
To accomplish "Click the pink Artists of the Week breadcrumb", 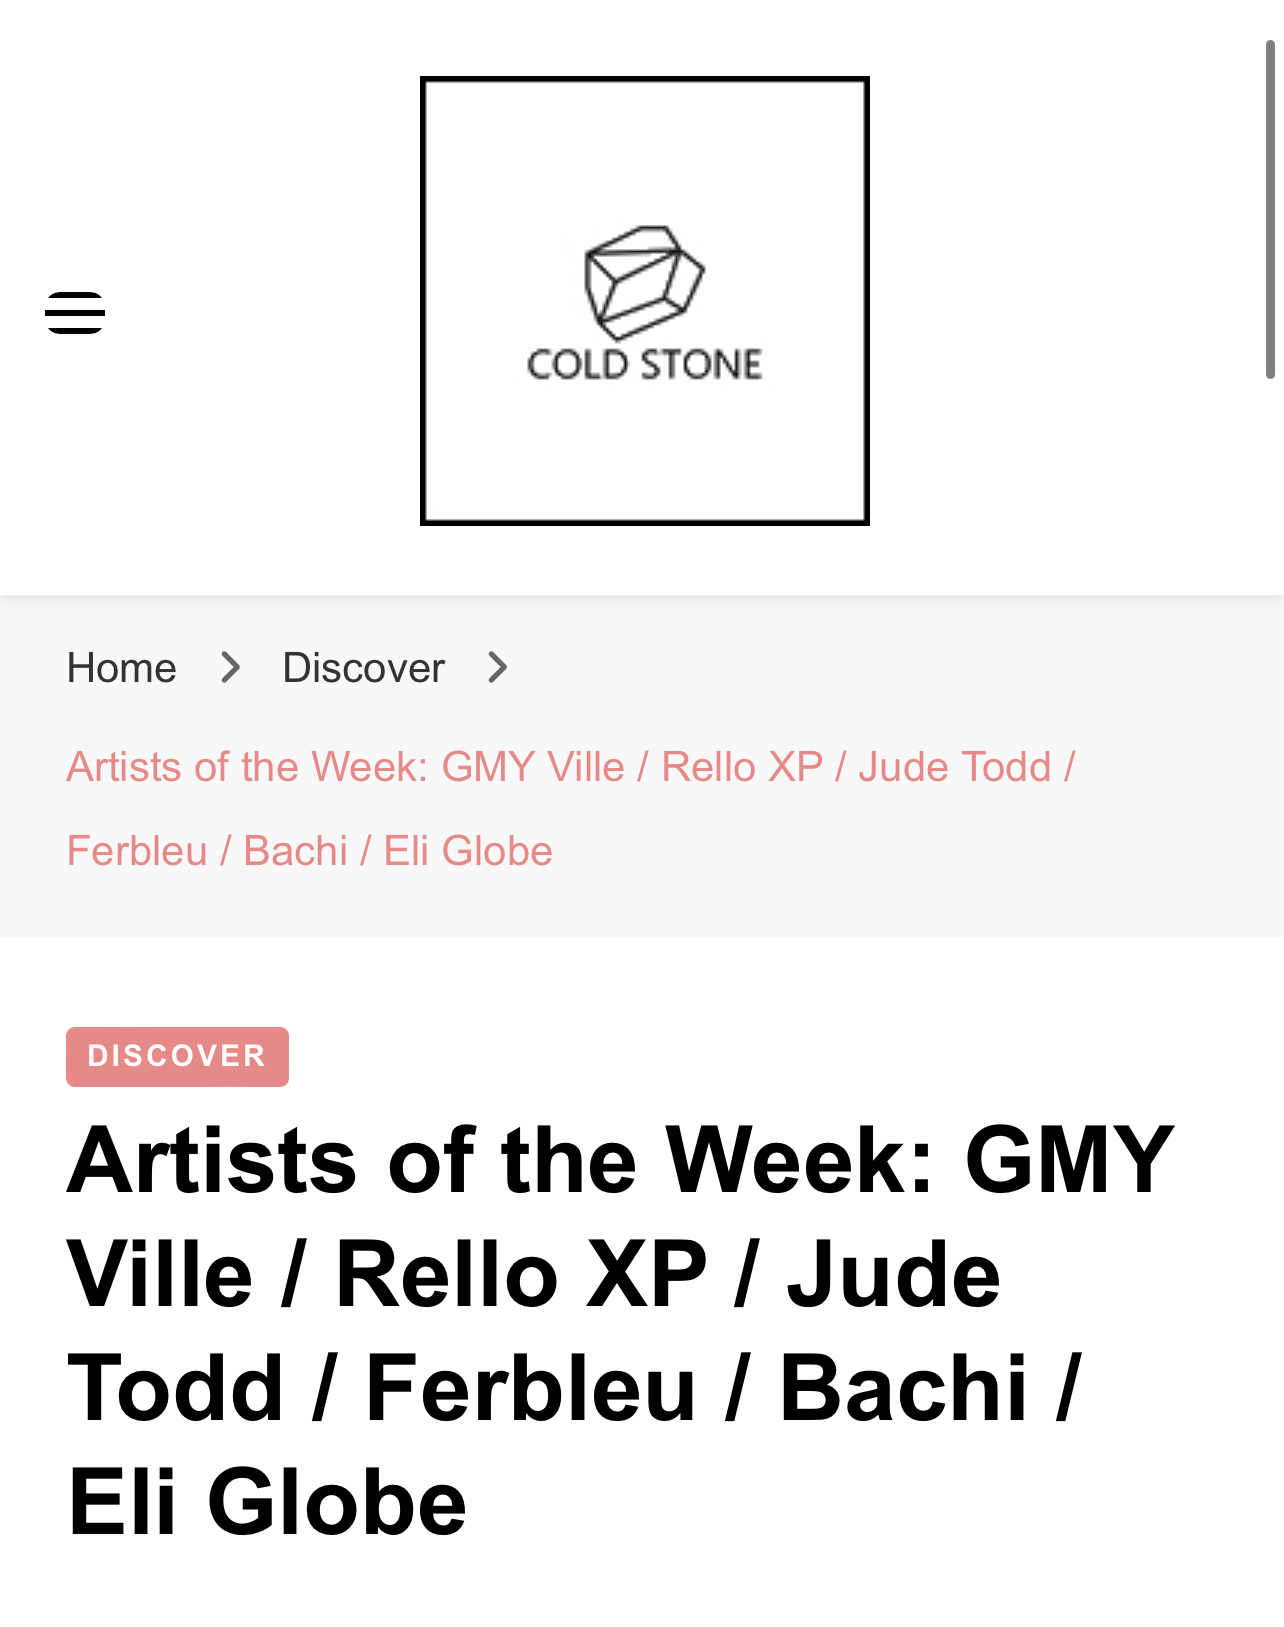I will pyautogui.click(x=571, y=809).
